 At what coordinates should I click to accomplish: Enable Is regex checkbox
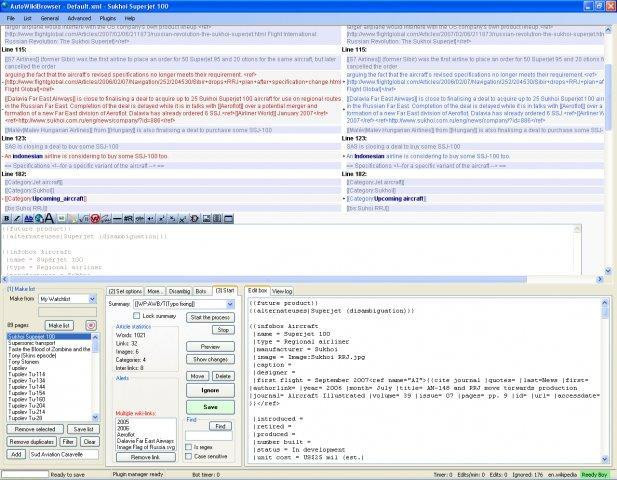(x=188, y=447)
